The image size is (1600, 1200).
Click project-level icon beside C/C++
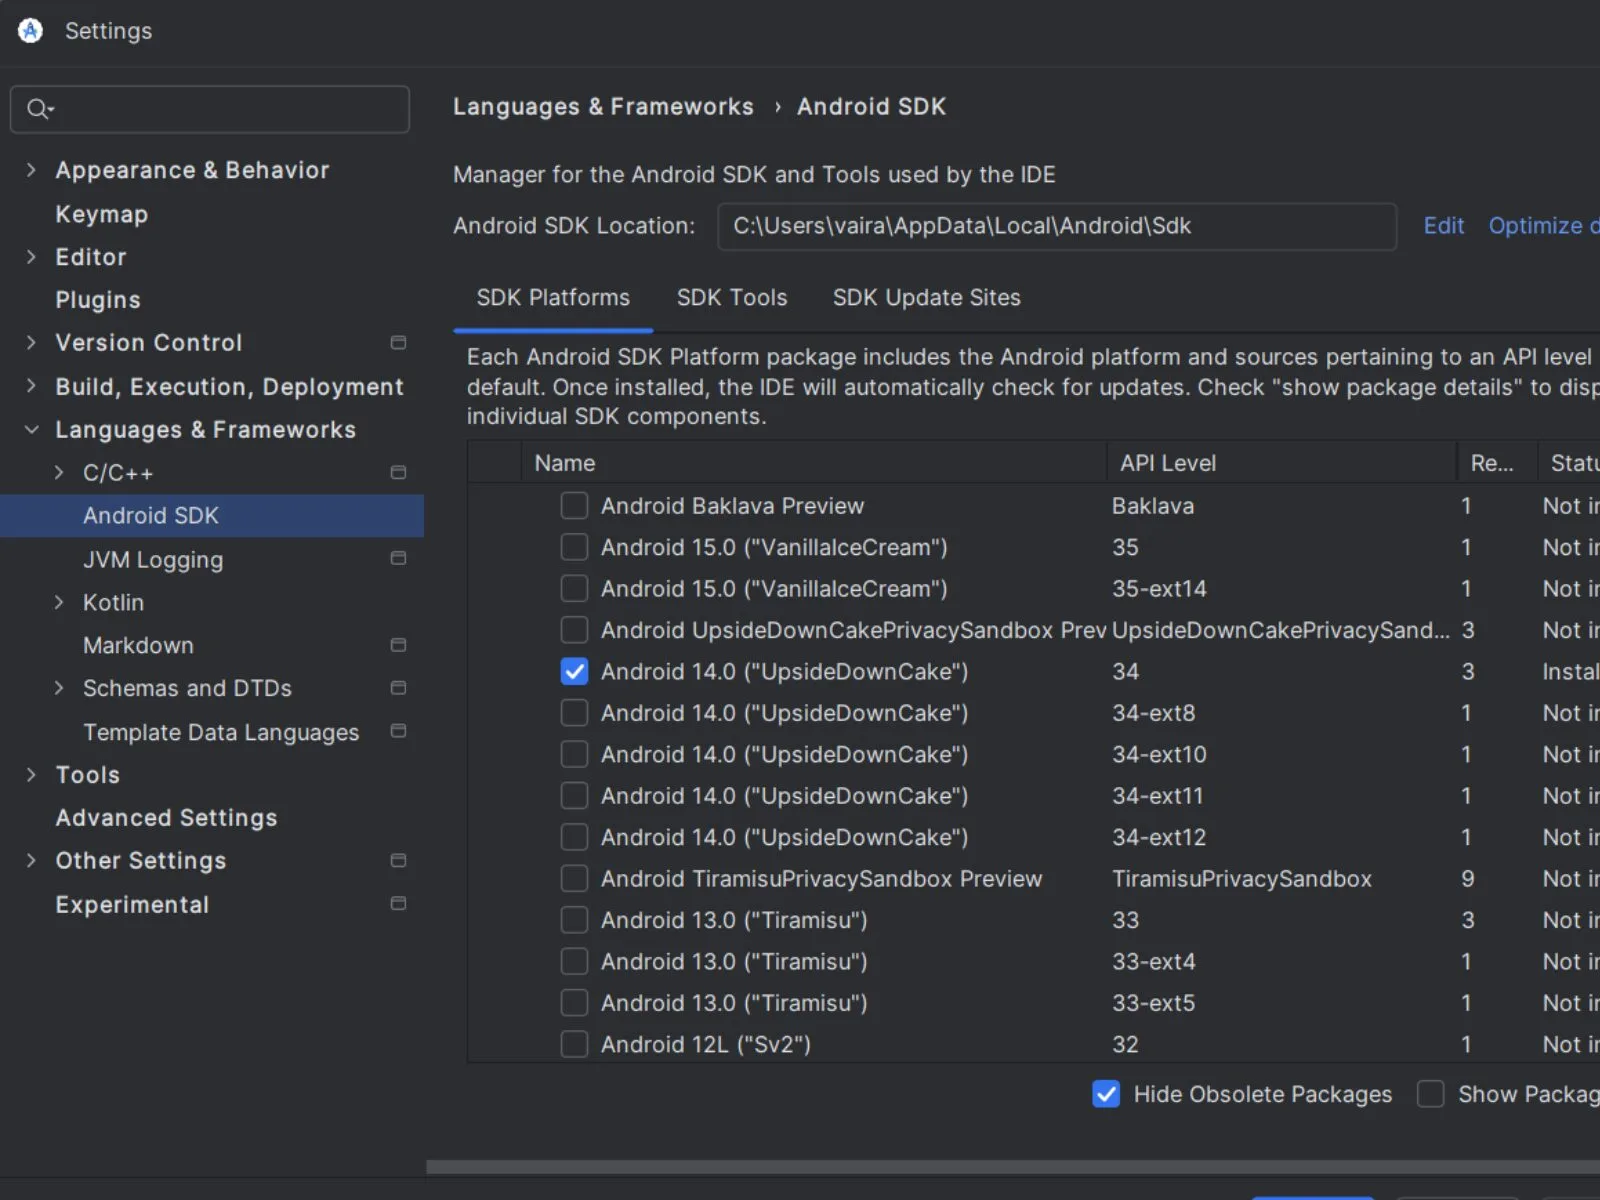[398, 472]
